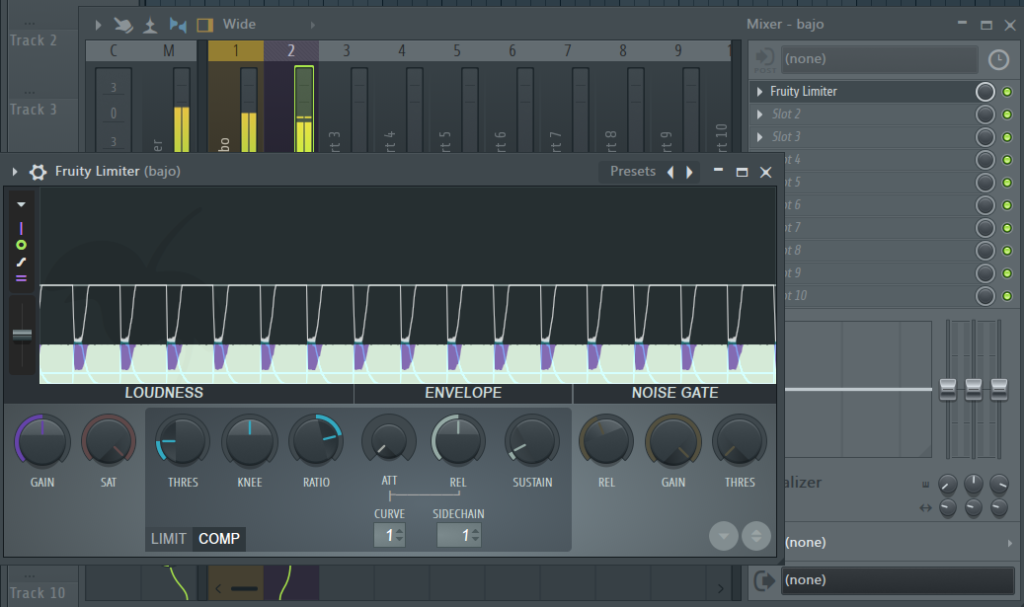Click the mixer track latency clock icon

tap(998, 59)
